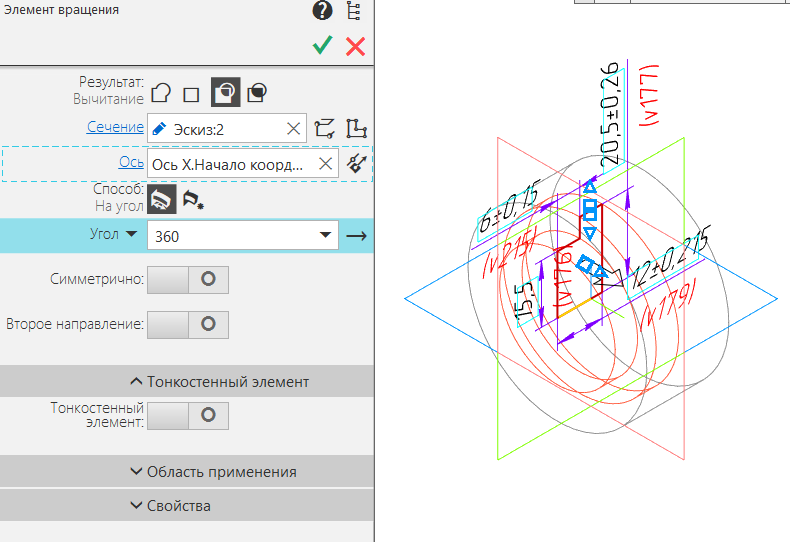Reverse direction with the arrow next to angle
Image resolution: width=790 pixels, height=542 pixels.
point(356,236)
